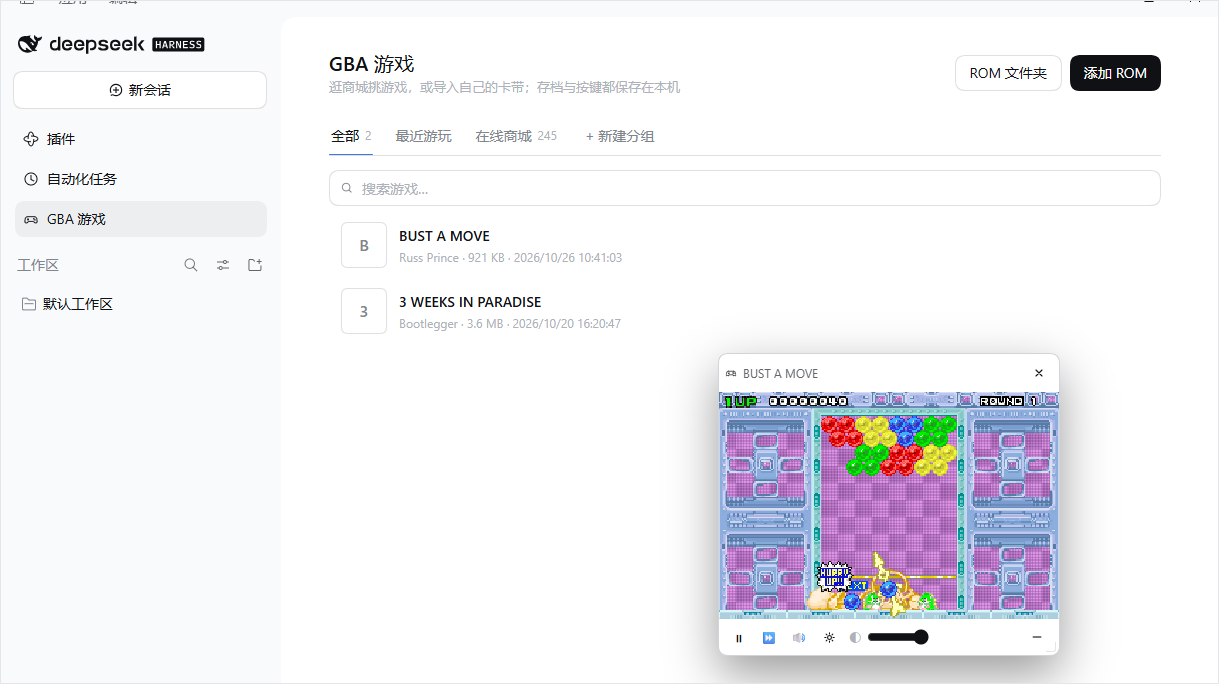This screenshot has width=1219, height=684.
Task: Open the 插件 plugins page
Action: pos(140,139)
